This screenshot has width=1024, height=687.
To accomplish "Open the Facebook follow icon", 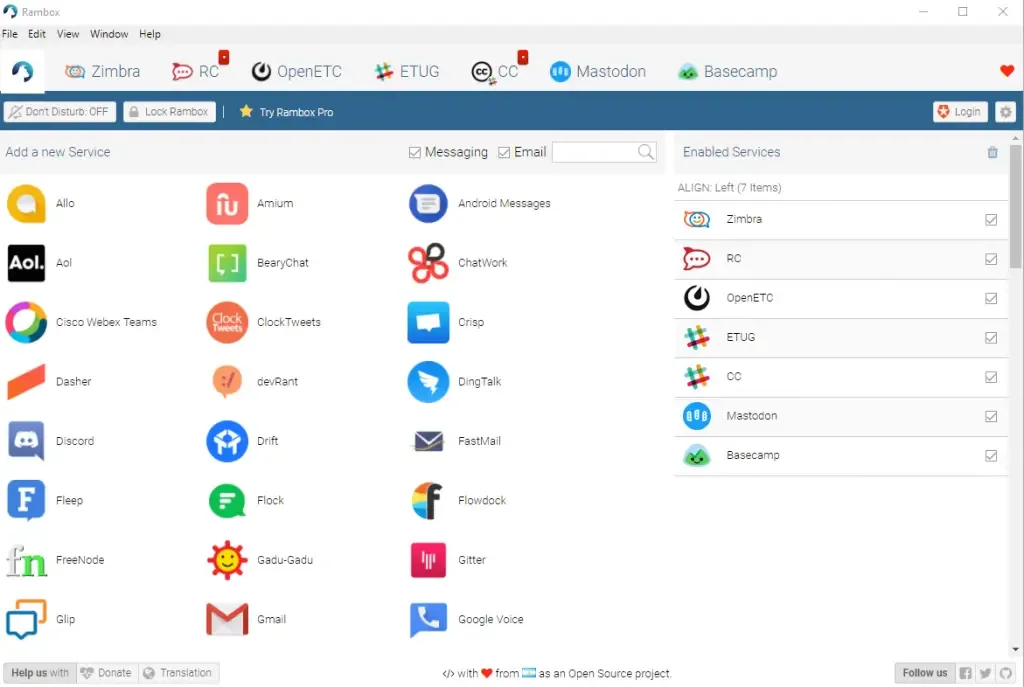I will pos(965,673).
